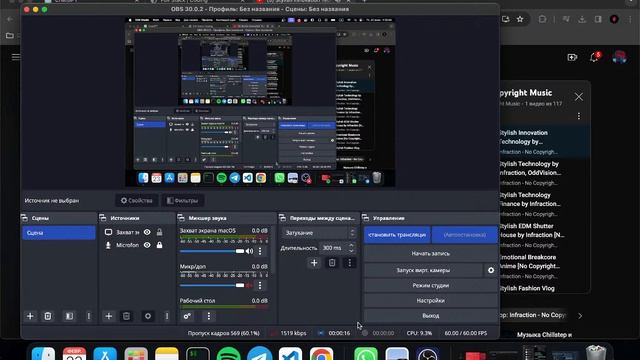Undock the Sources panel via its header icon
640x360 pixels.
tap(102, 218)
